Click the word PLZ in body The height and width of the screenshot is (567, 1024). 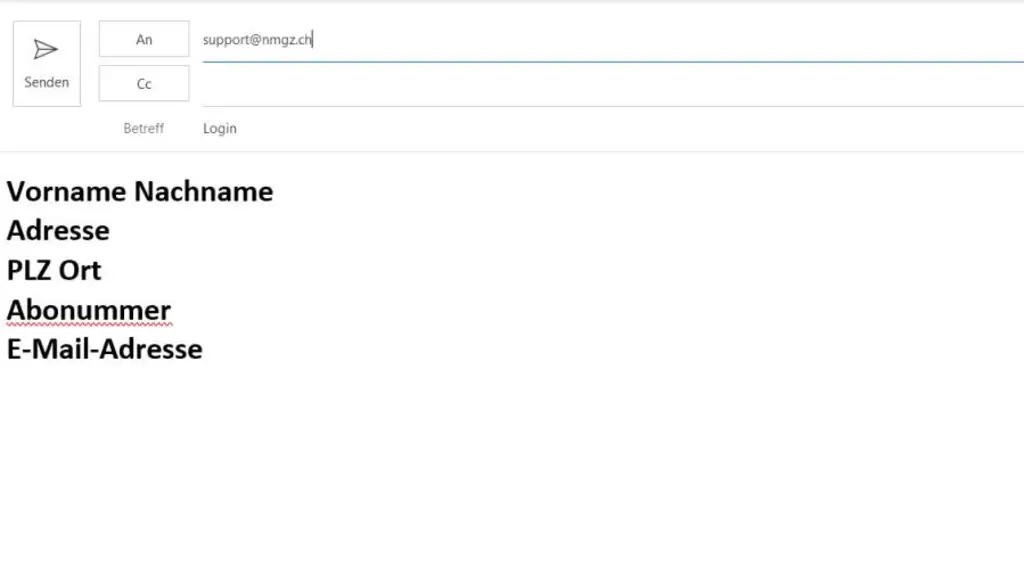28,270
